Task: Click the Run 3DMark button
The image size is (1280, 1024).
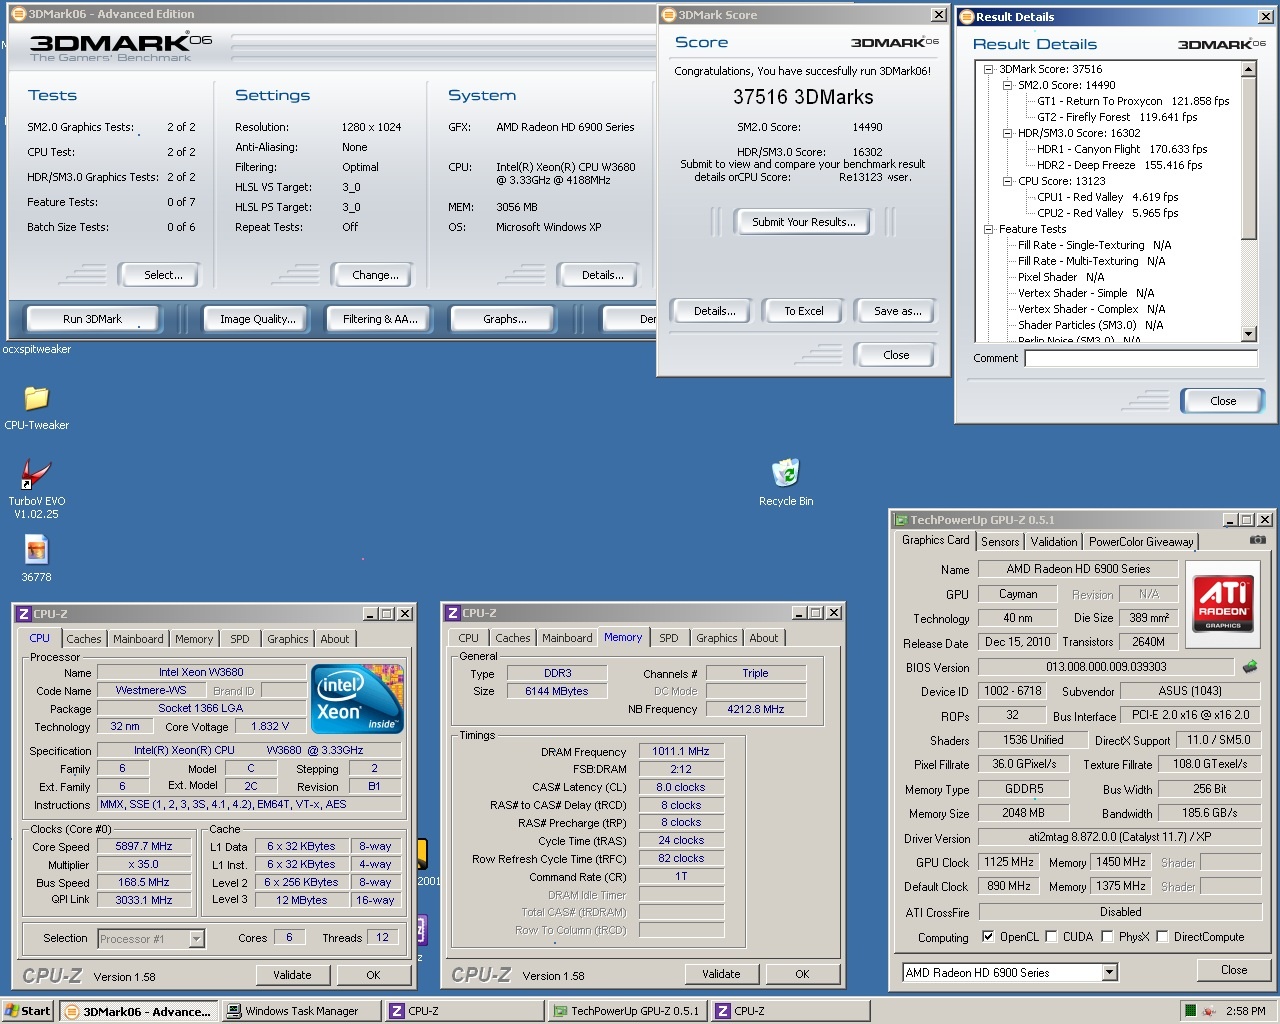Action: pos(92,319)
